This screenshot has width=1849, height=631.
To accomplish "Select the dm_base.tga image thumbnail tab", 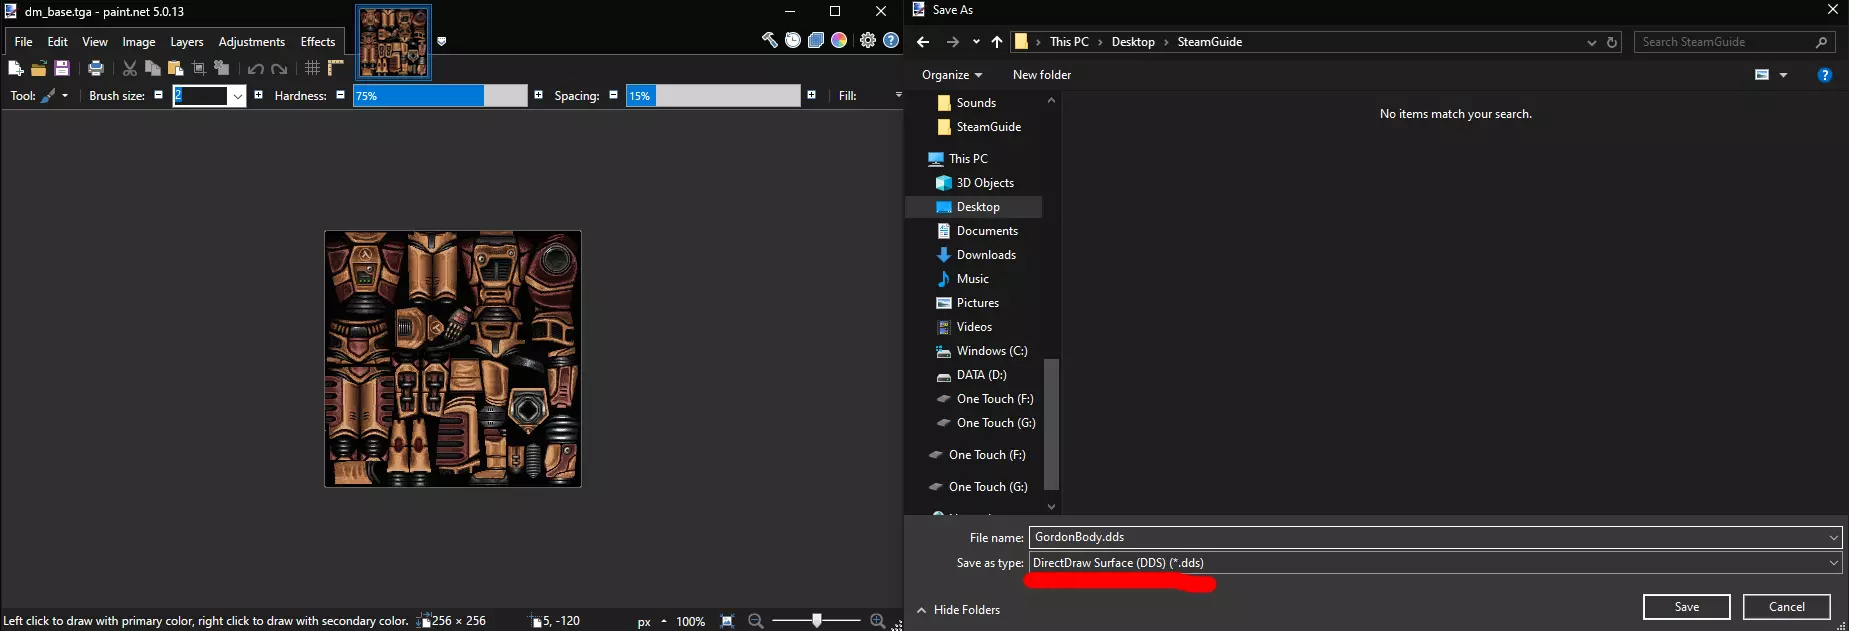I will click(x=394, y=42).
